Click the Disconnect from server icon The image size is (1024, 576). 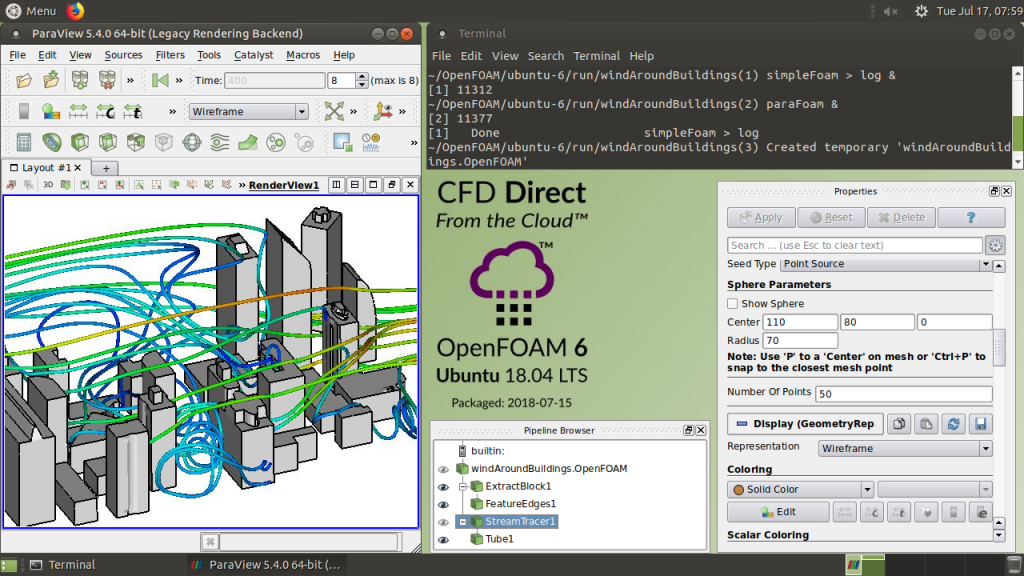107,80
